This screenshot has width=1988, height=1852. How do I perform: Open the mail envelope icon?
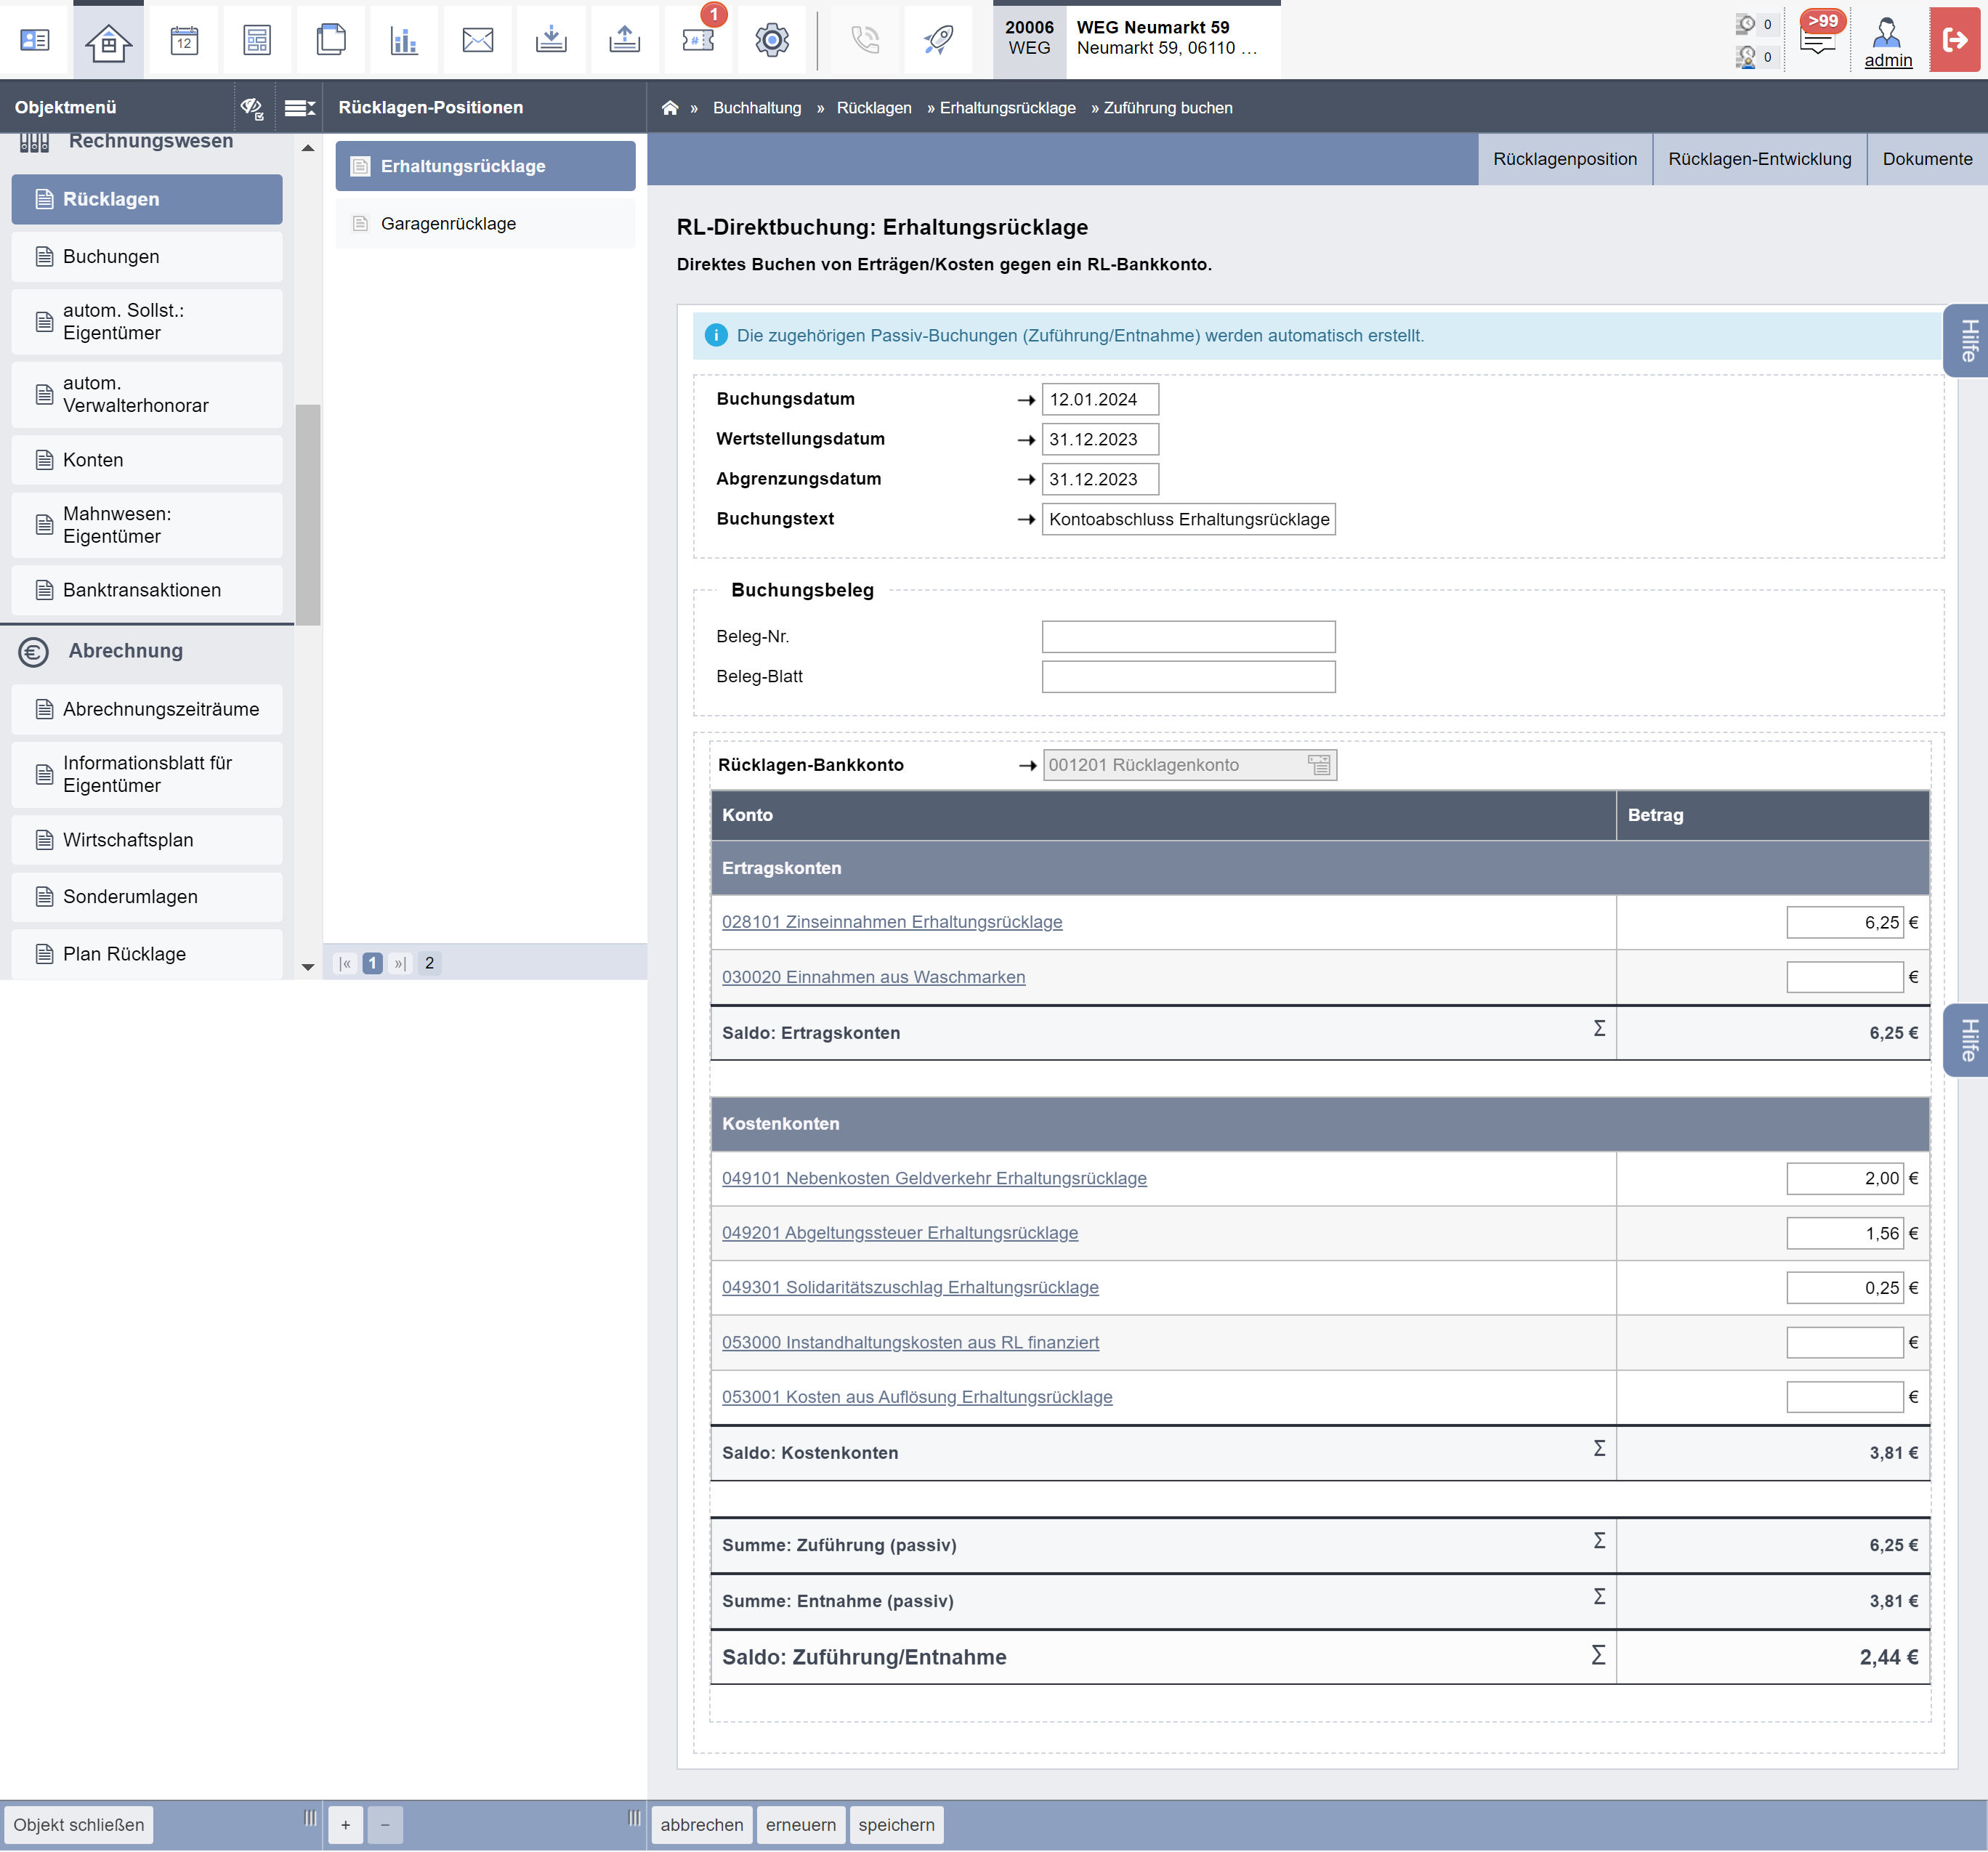[478, 40]
